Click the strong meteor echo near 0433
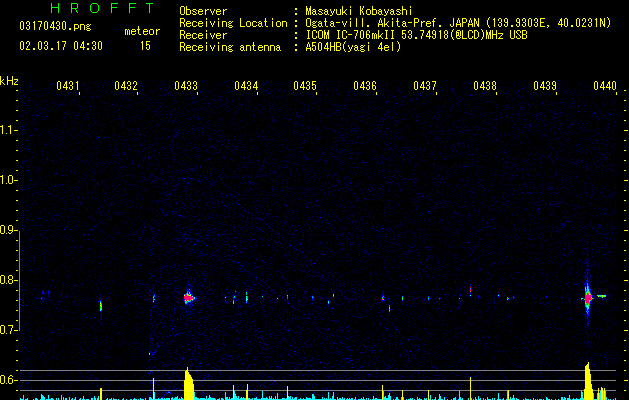629x400 pixels. click(189, 298)
